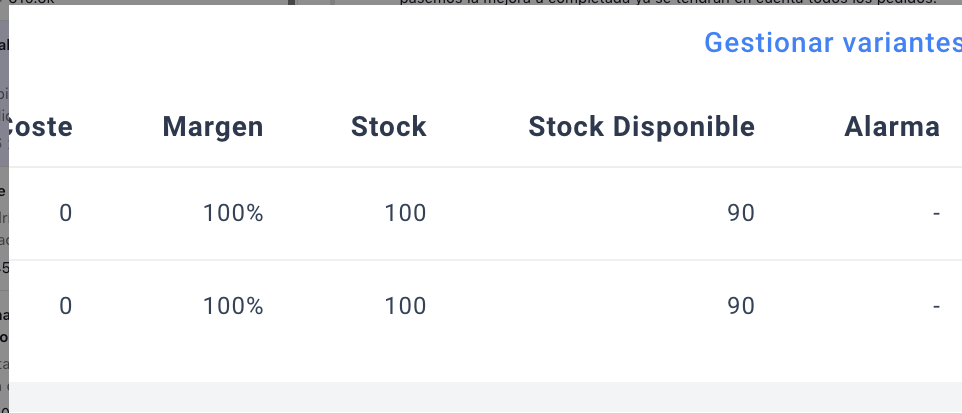Click the first row's Stock value 100

[x=405, y=213]
